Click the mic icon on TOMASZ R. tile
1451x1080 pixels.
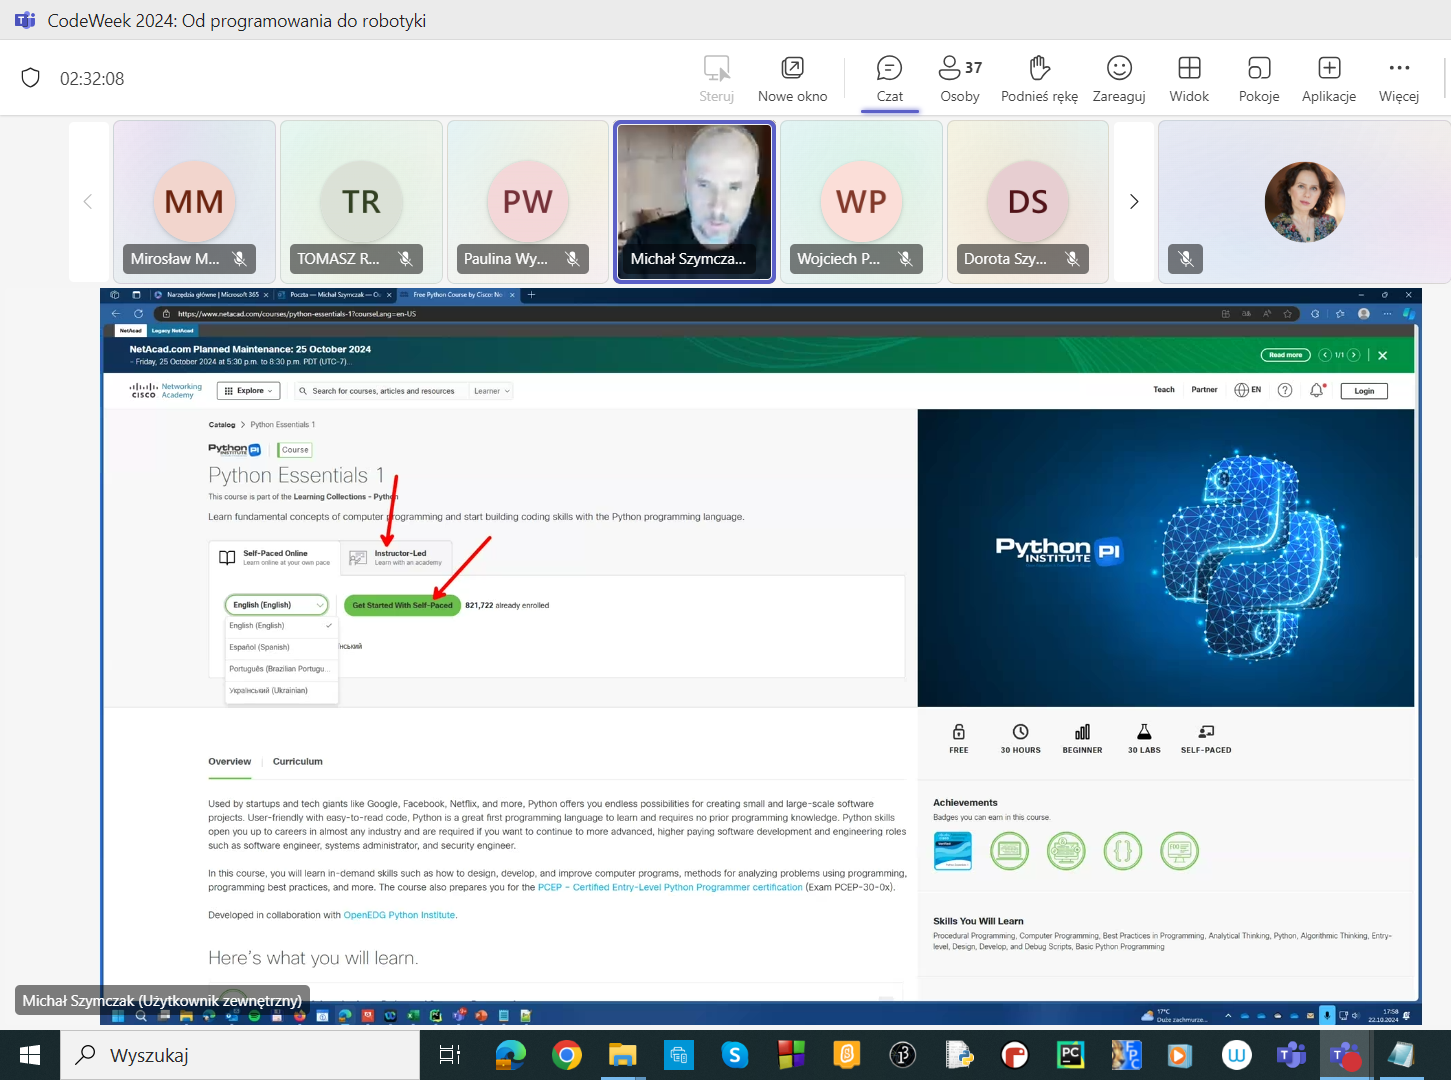pos(406,259)
